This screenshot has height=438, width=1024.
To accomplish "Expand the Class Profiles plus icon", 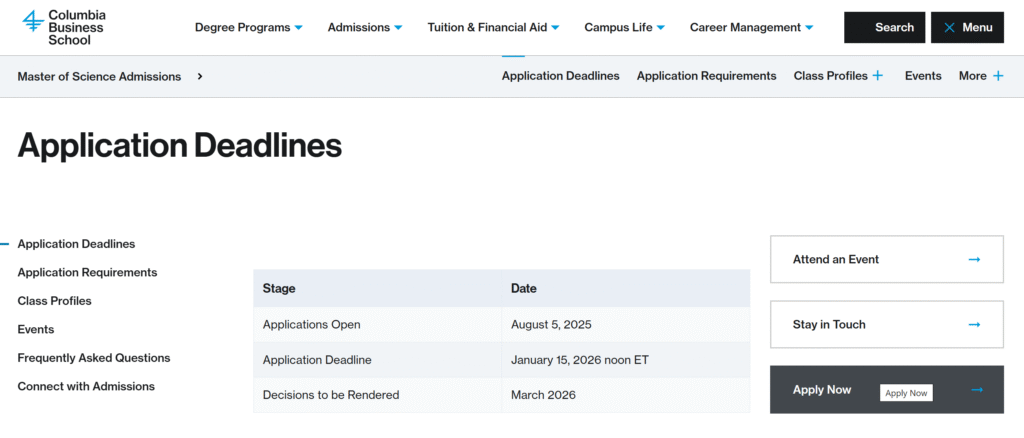I will [x=878, y=76].
